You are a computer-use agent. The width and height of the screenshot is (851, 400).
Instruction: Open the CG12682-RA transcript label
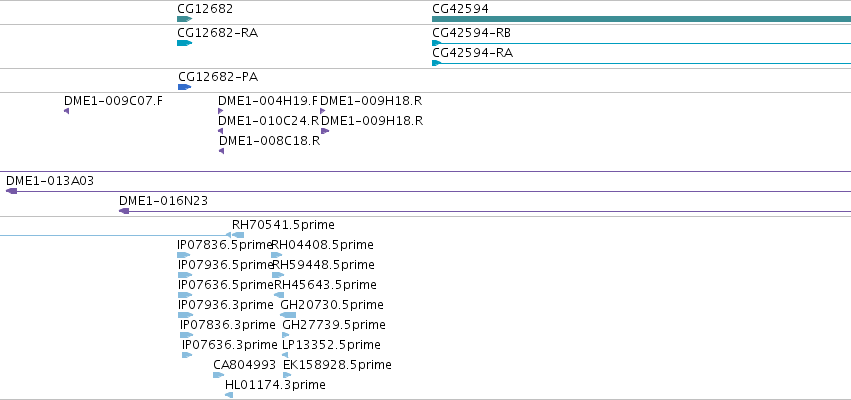coord(218,33)
